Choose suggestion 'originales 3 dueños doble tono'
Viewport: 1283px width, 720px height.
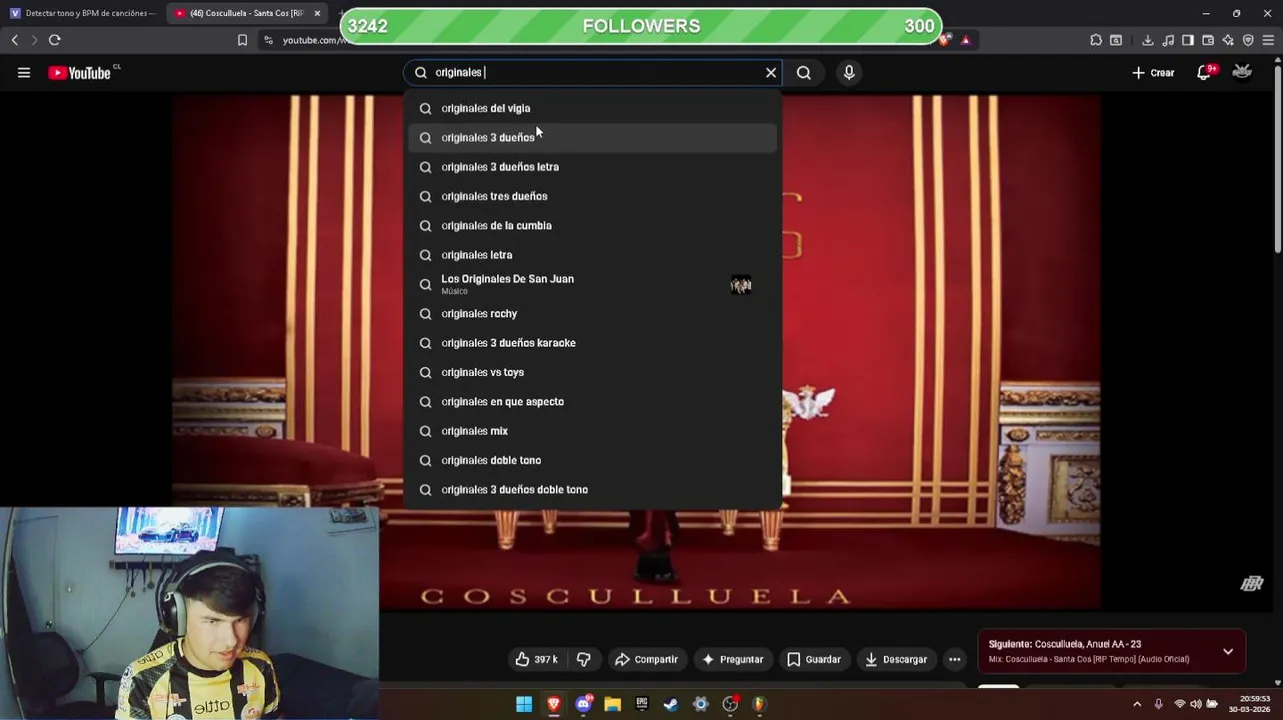point(593,489)
